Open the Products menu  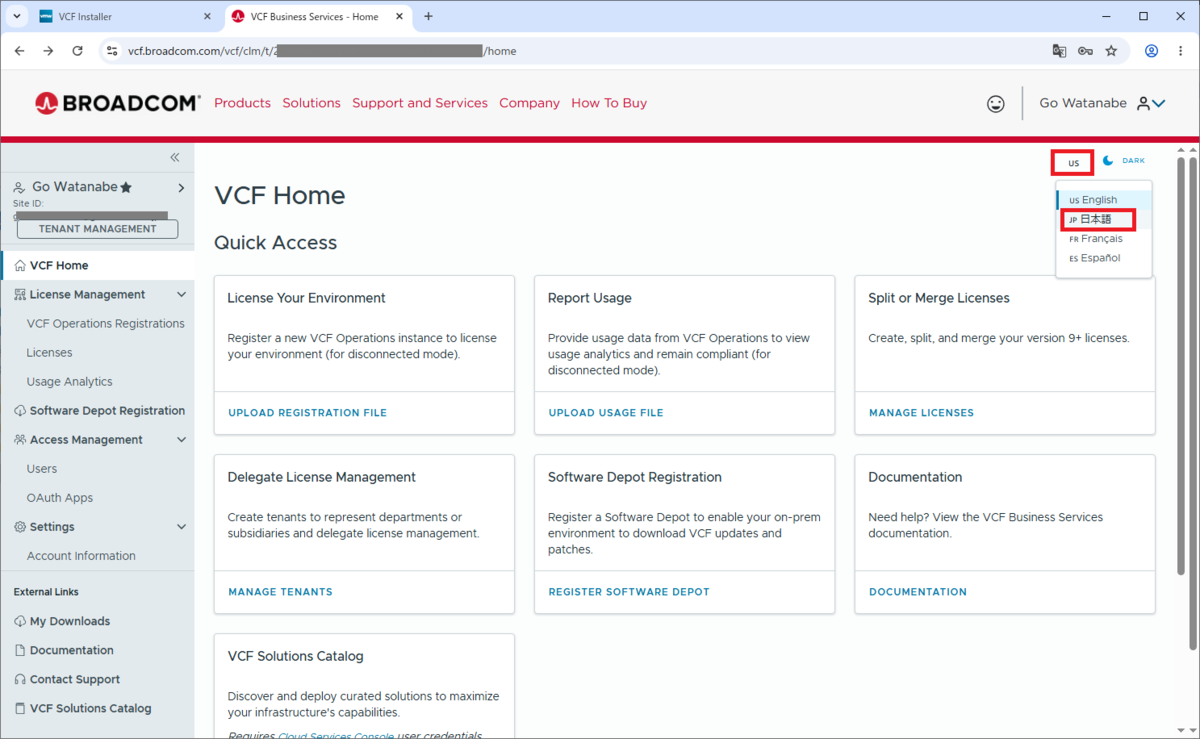(242, 103)
